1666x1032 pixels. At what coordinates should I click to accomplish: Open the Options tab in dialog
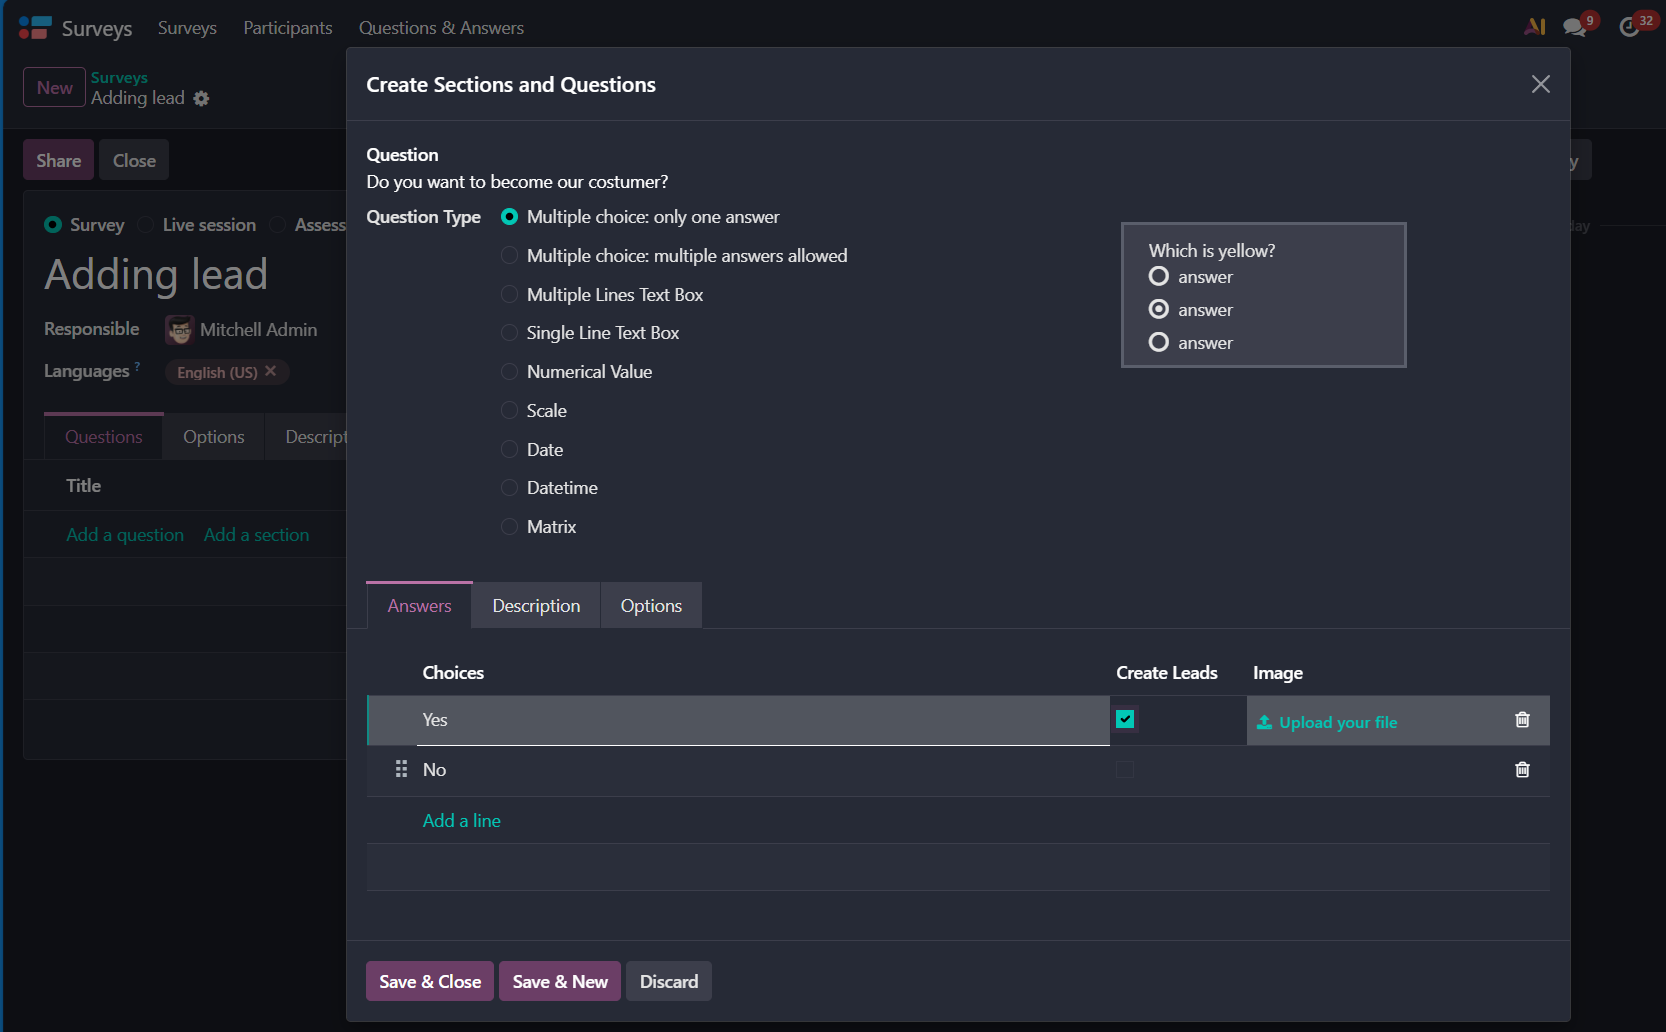tap(651, 606)
